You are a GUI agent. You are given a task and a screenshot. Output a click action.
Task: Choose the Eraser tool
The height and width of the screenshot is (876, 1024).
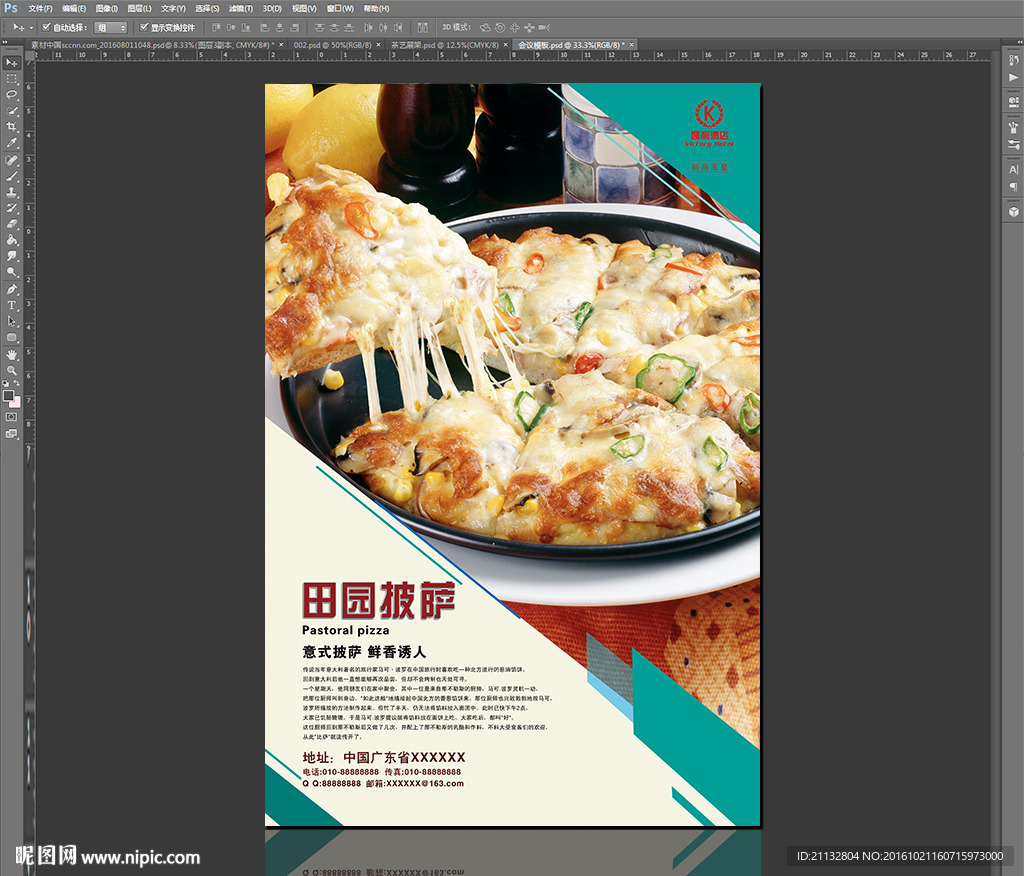coord(12,224)
